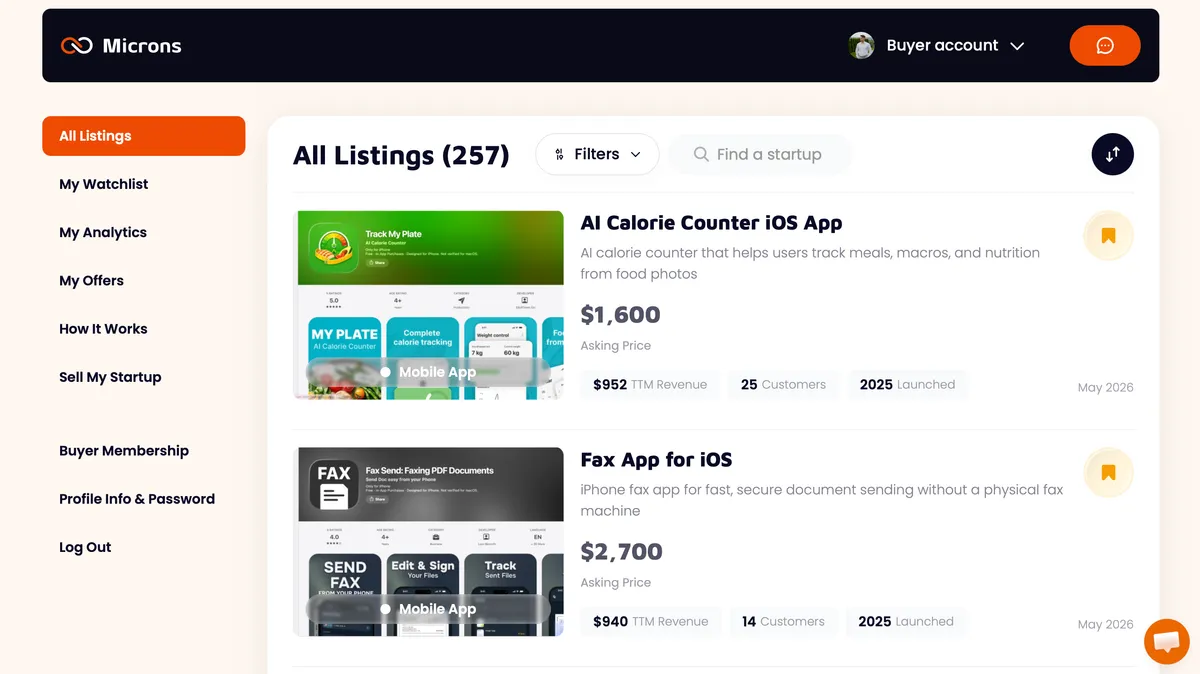Open My Offers section
The height and width of the screenshot is (674, 1200).
(91, 280)
